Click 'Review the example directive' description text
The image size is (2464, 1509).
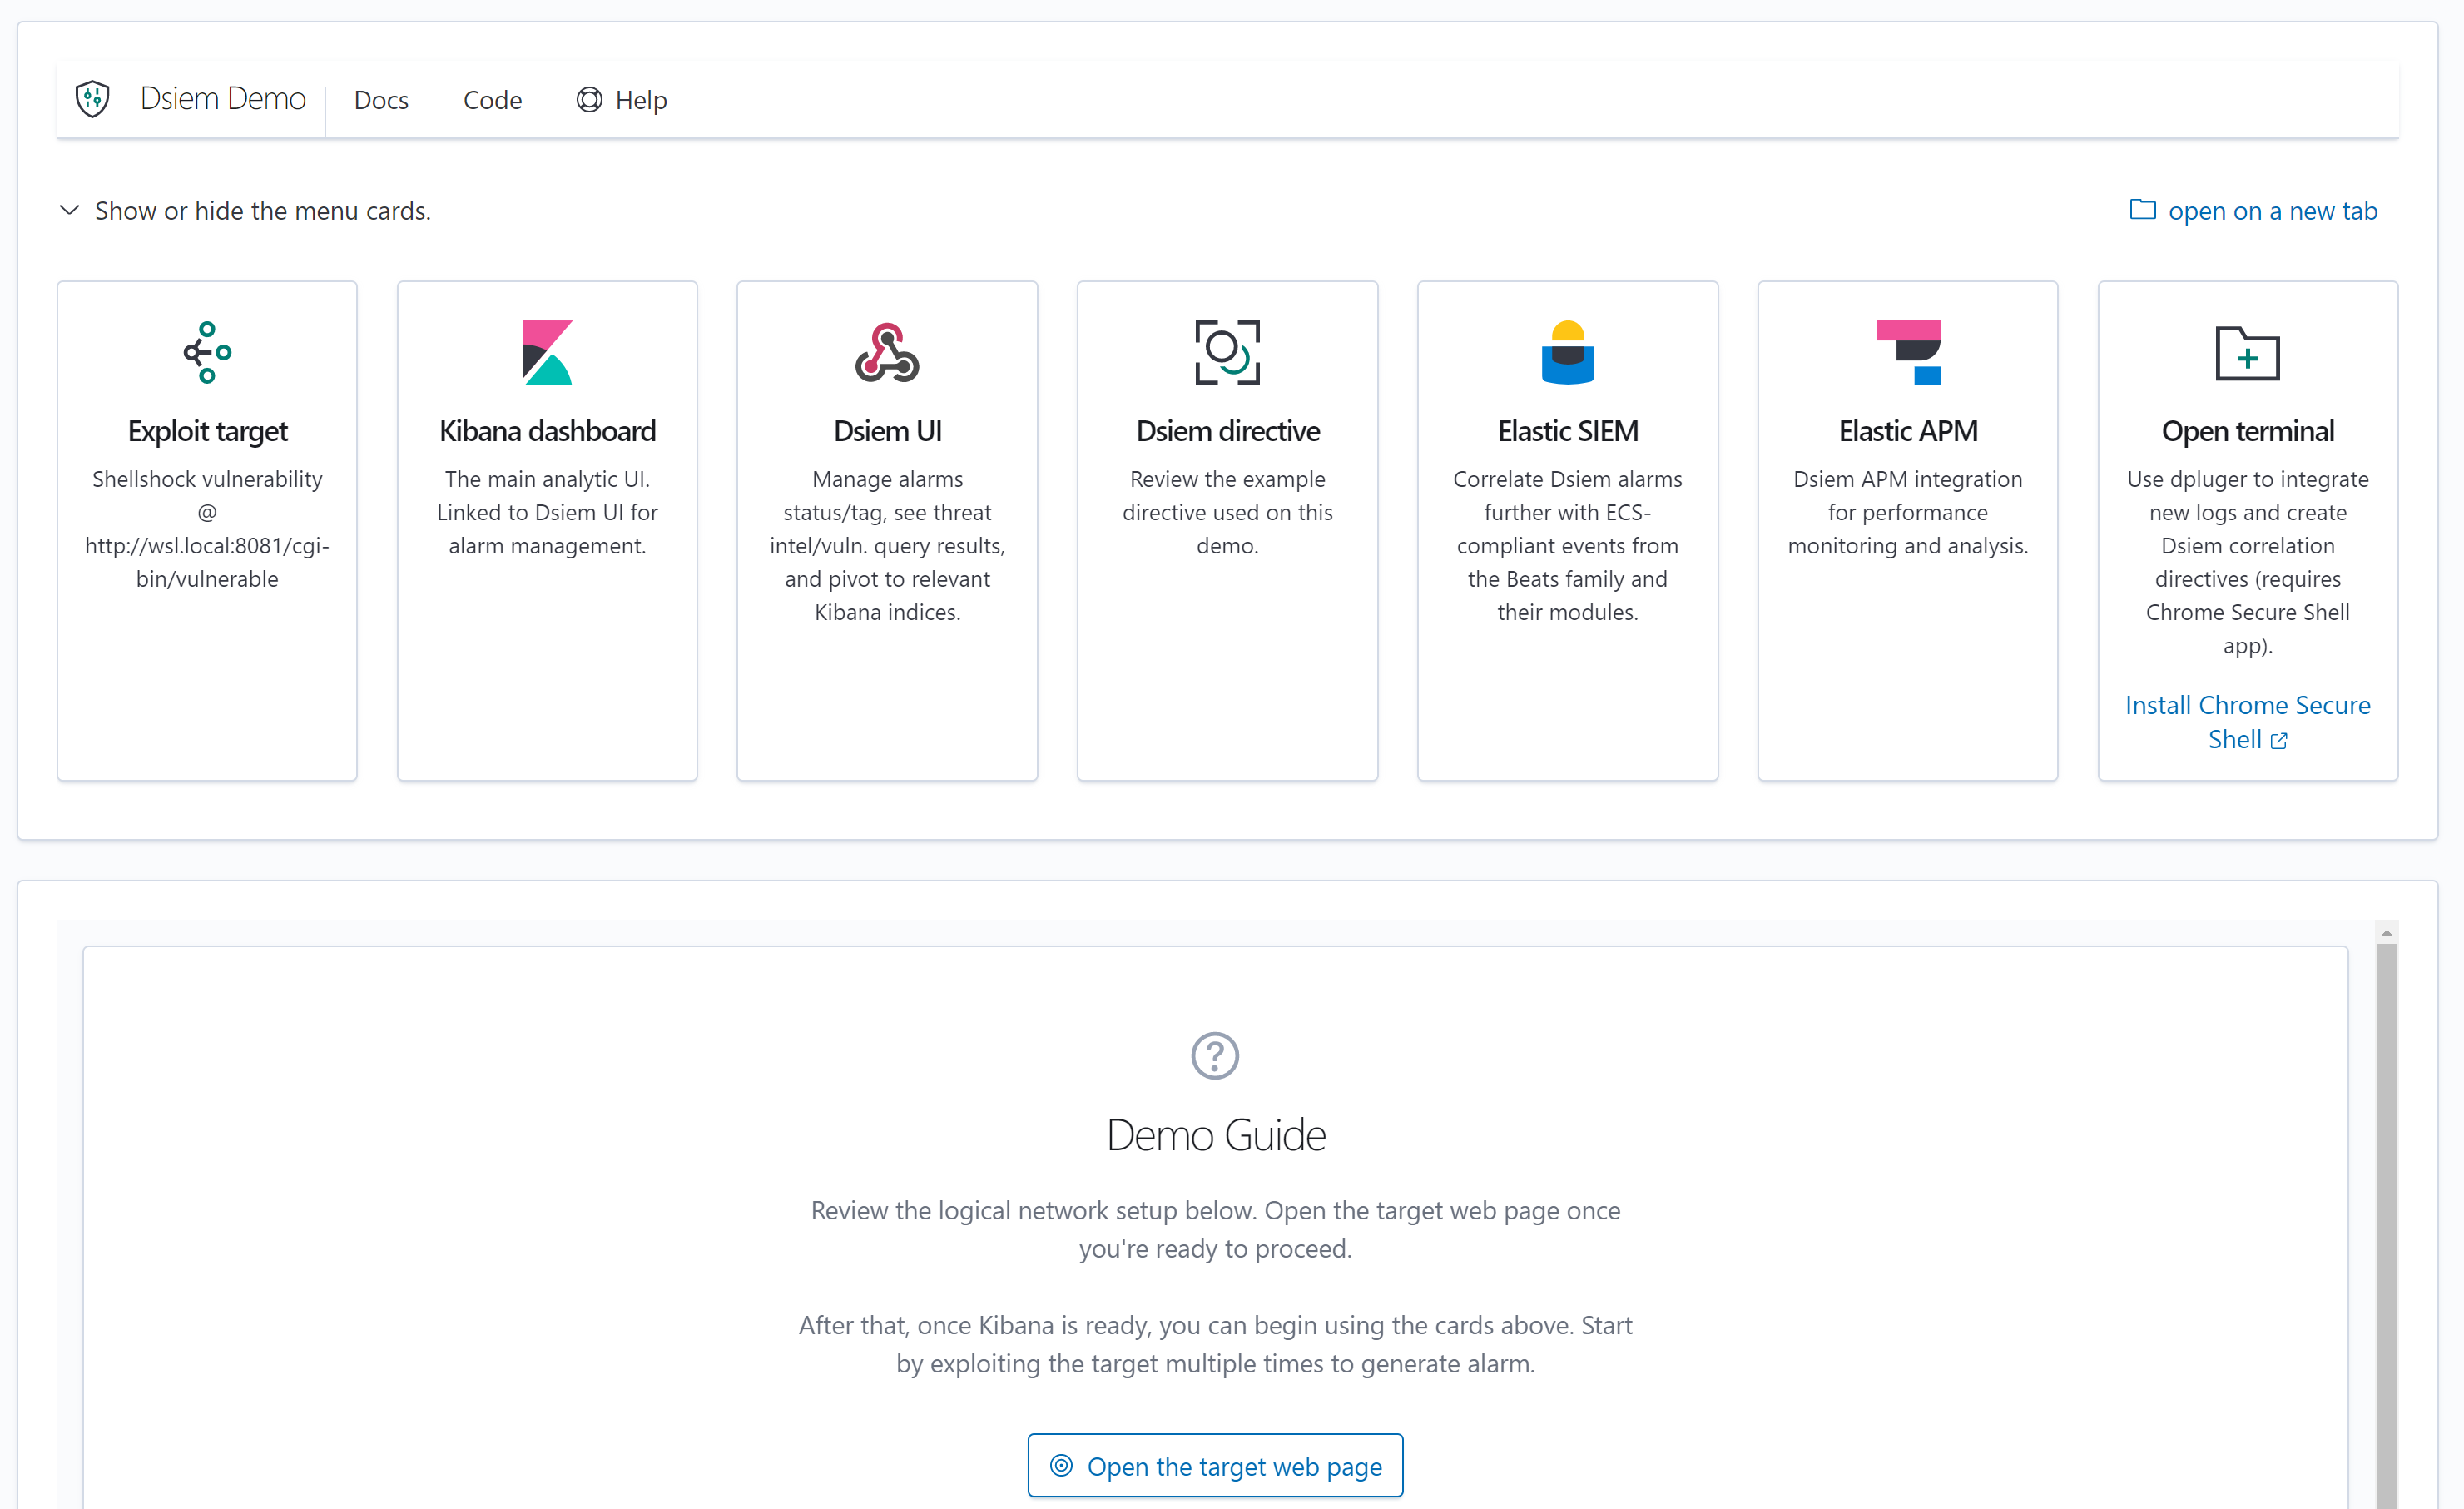click(1227, 512)
